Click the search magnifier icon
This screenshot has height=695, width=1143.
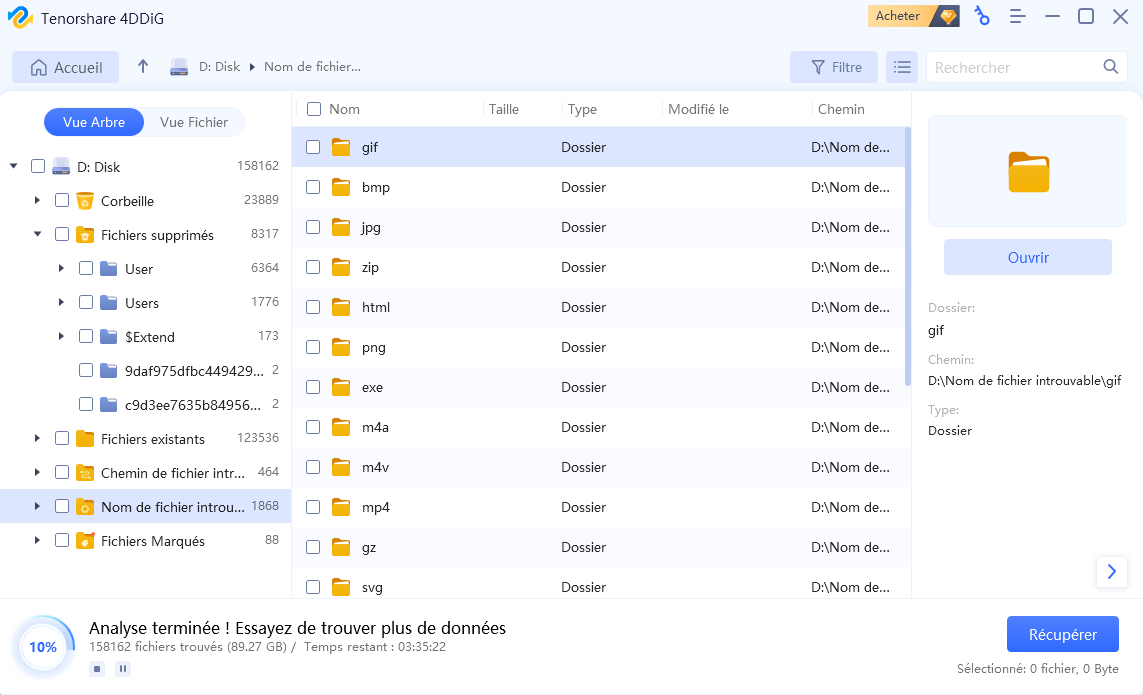[1110, 67]
